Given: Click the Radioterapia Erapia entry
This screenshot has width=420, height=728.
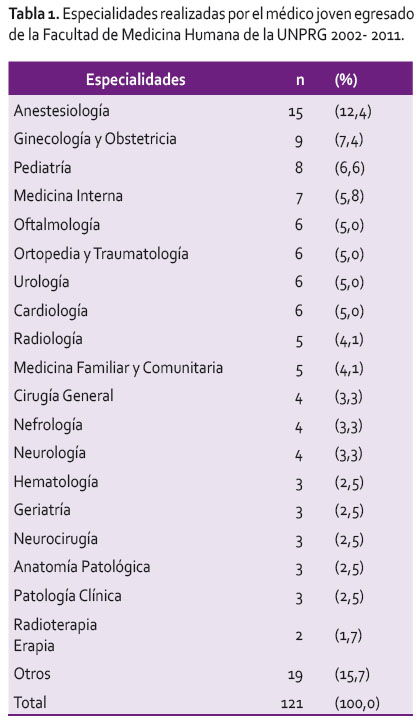Looking at the screenshot, I should point(55,635).
